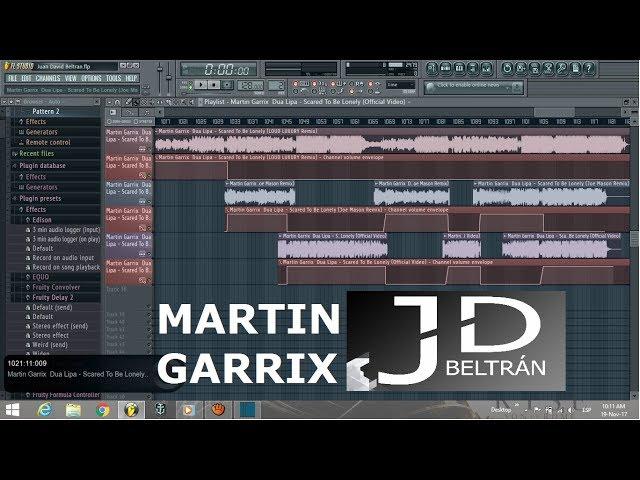Viewport: 640px width, 480px height.
Task: Click the 0:00:00 time display
Action: coord(219,69)
